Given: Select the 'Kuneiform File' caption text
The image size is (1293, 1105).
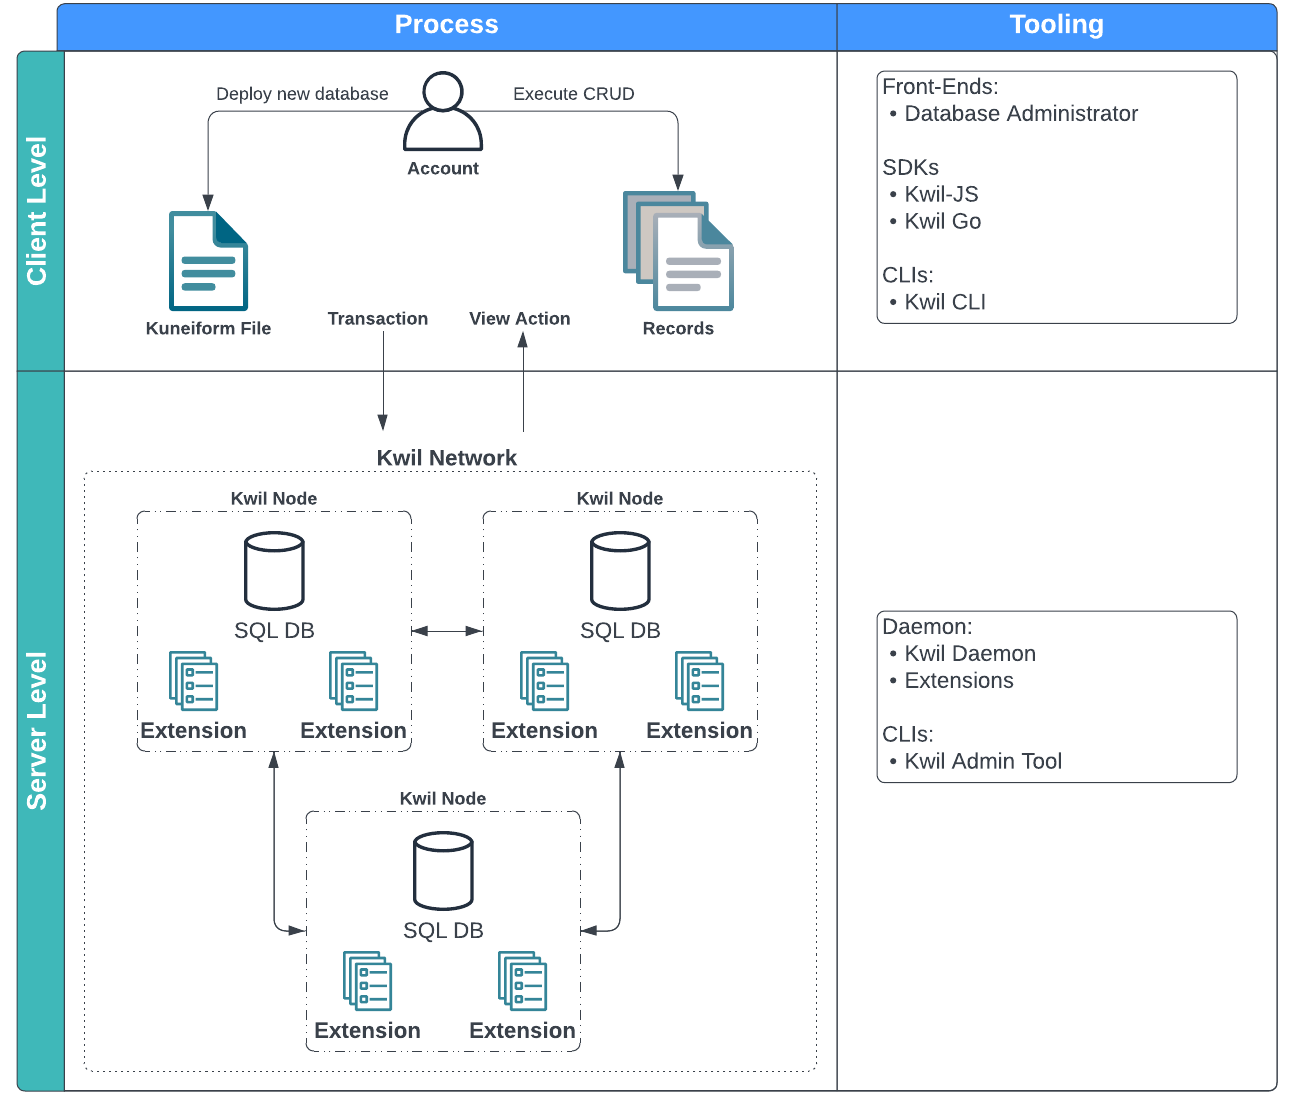Looking at the screenshot, I should coord(208,328).
